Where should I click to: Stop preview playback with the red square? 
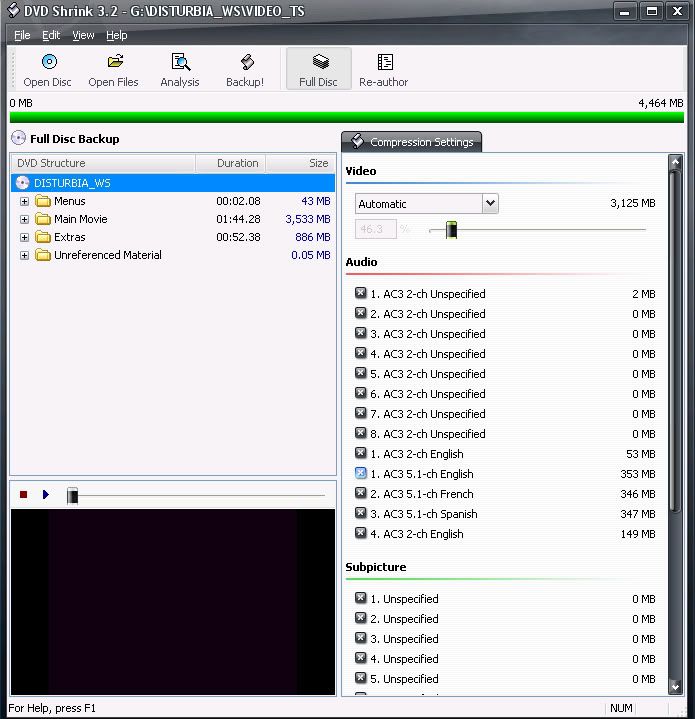click(23, 494)
